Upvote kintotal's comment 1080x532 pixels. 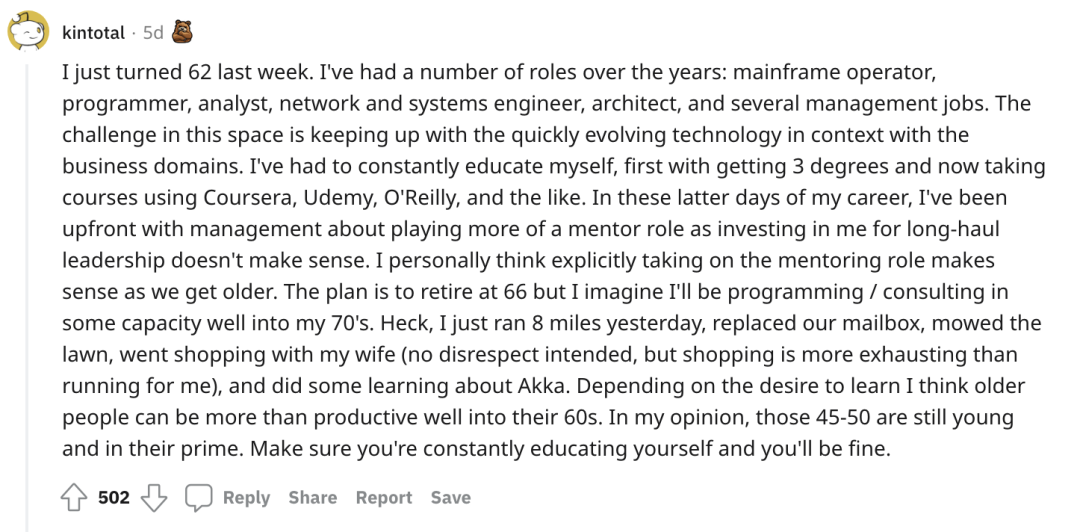coord(75,498)
